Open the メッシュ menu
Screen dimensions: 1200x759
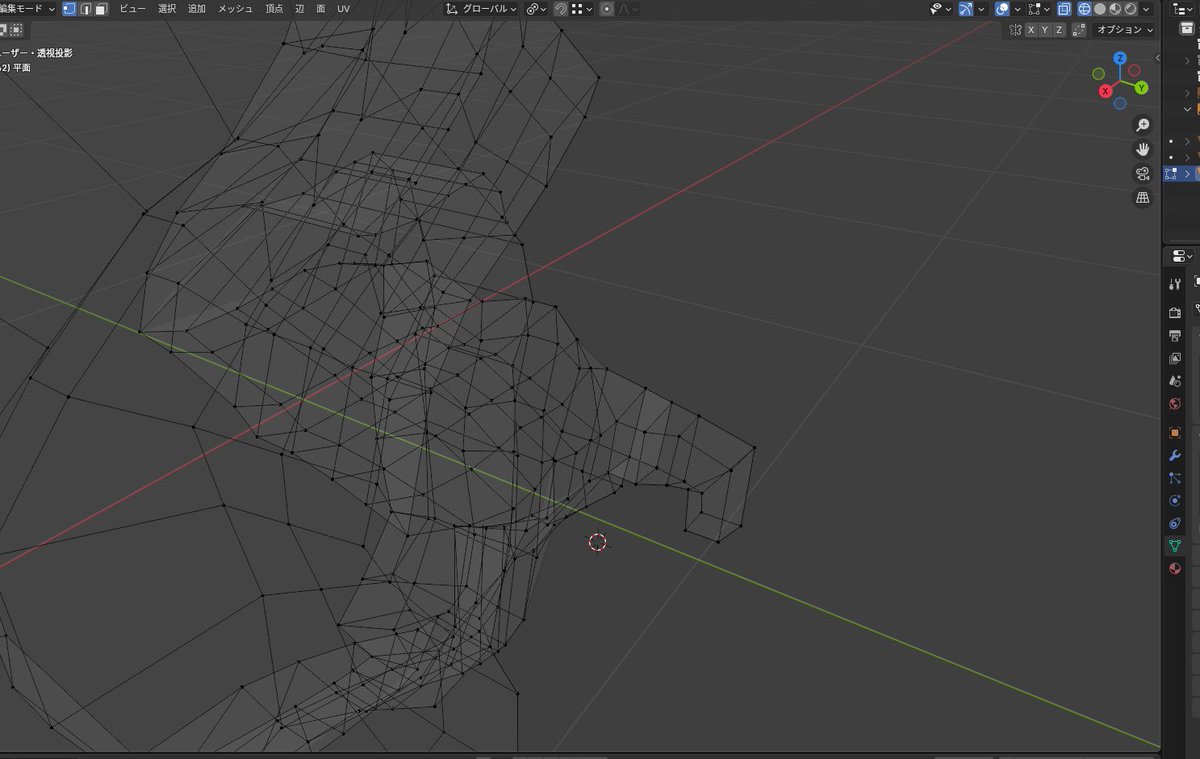(235, 9)
